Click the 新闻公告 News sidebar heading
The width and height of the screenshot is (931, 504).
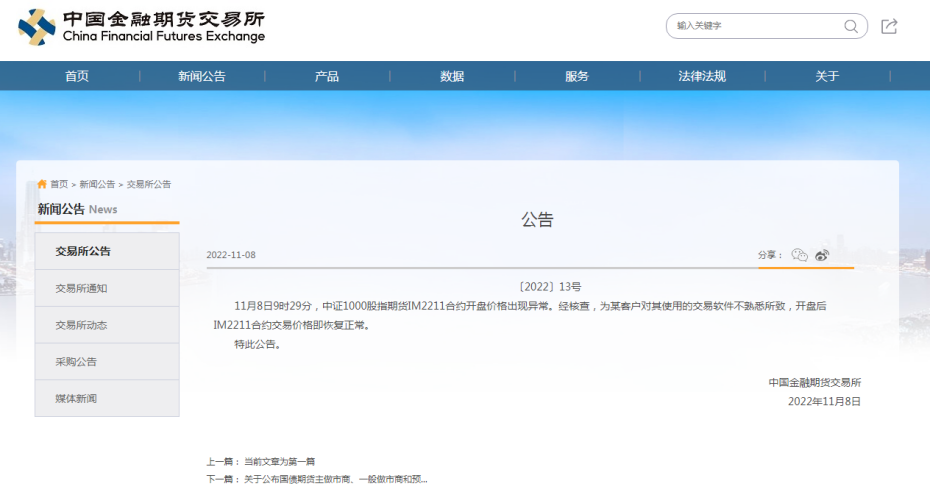tap(77, 210)
